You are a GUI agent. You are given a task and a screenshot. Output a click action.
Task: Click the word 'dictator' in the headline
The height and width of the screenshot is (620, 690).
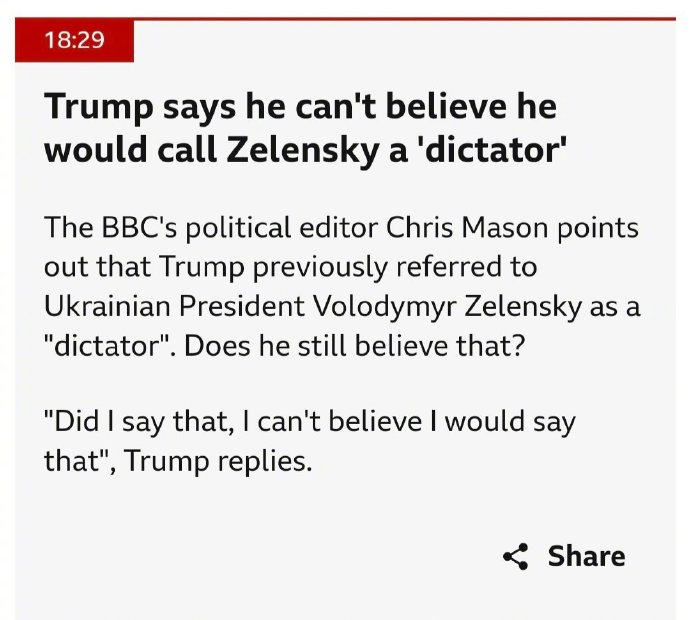click(x=490, y=150)
